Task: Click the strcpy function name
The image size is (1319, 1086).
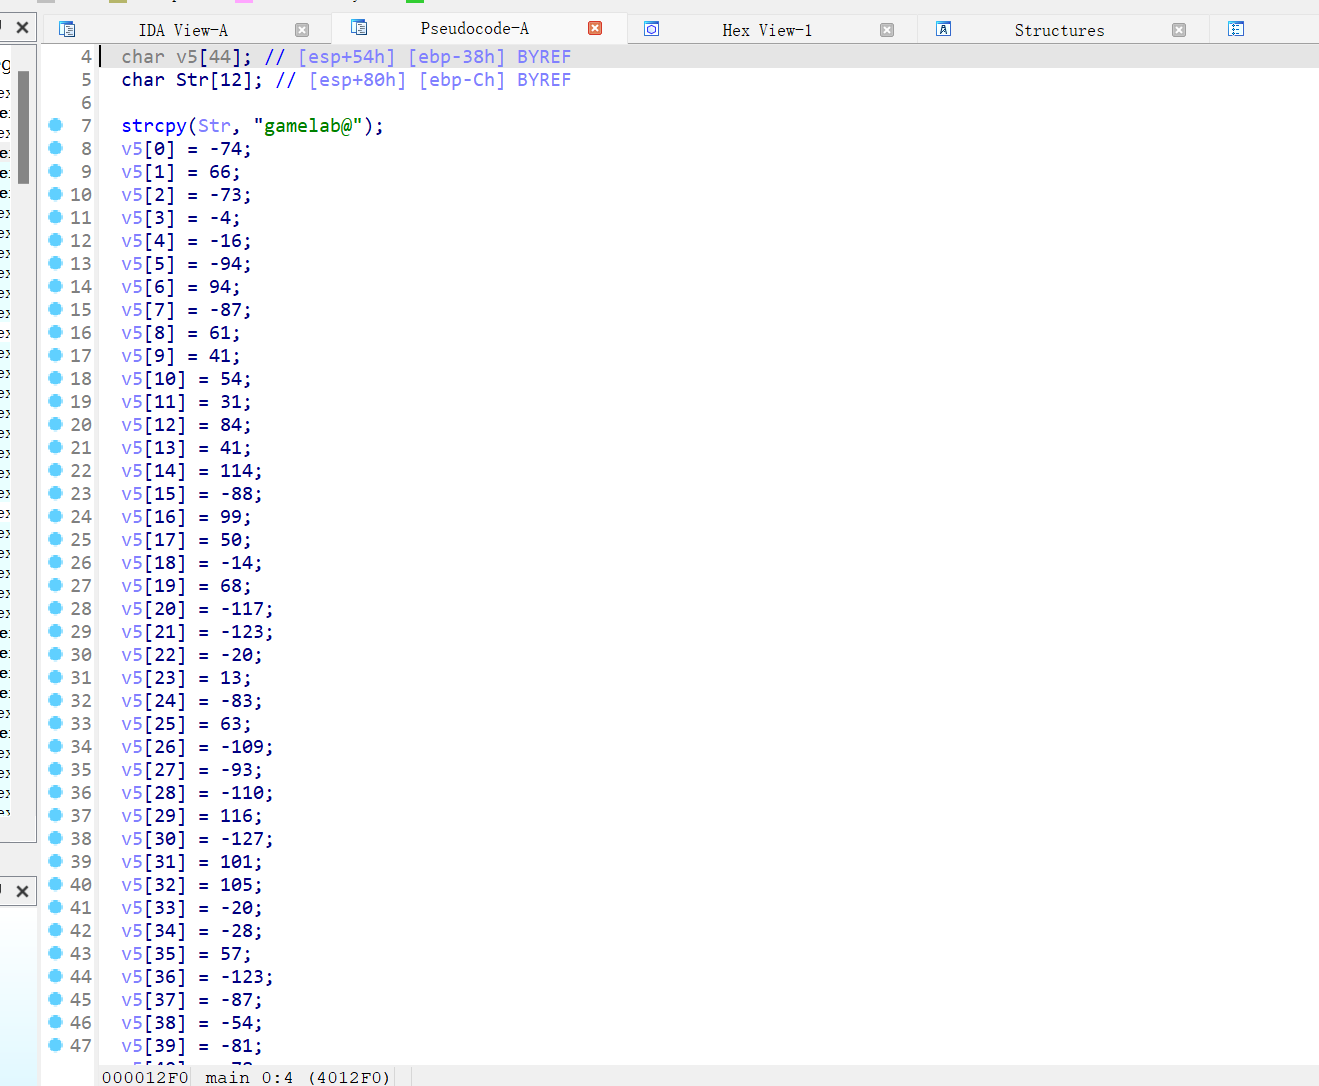Action: (x=154, y=126)
